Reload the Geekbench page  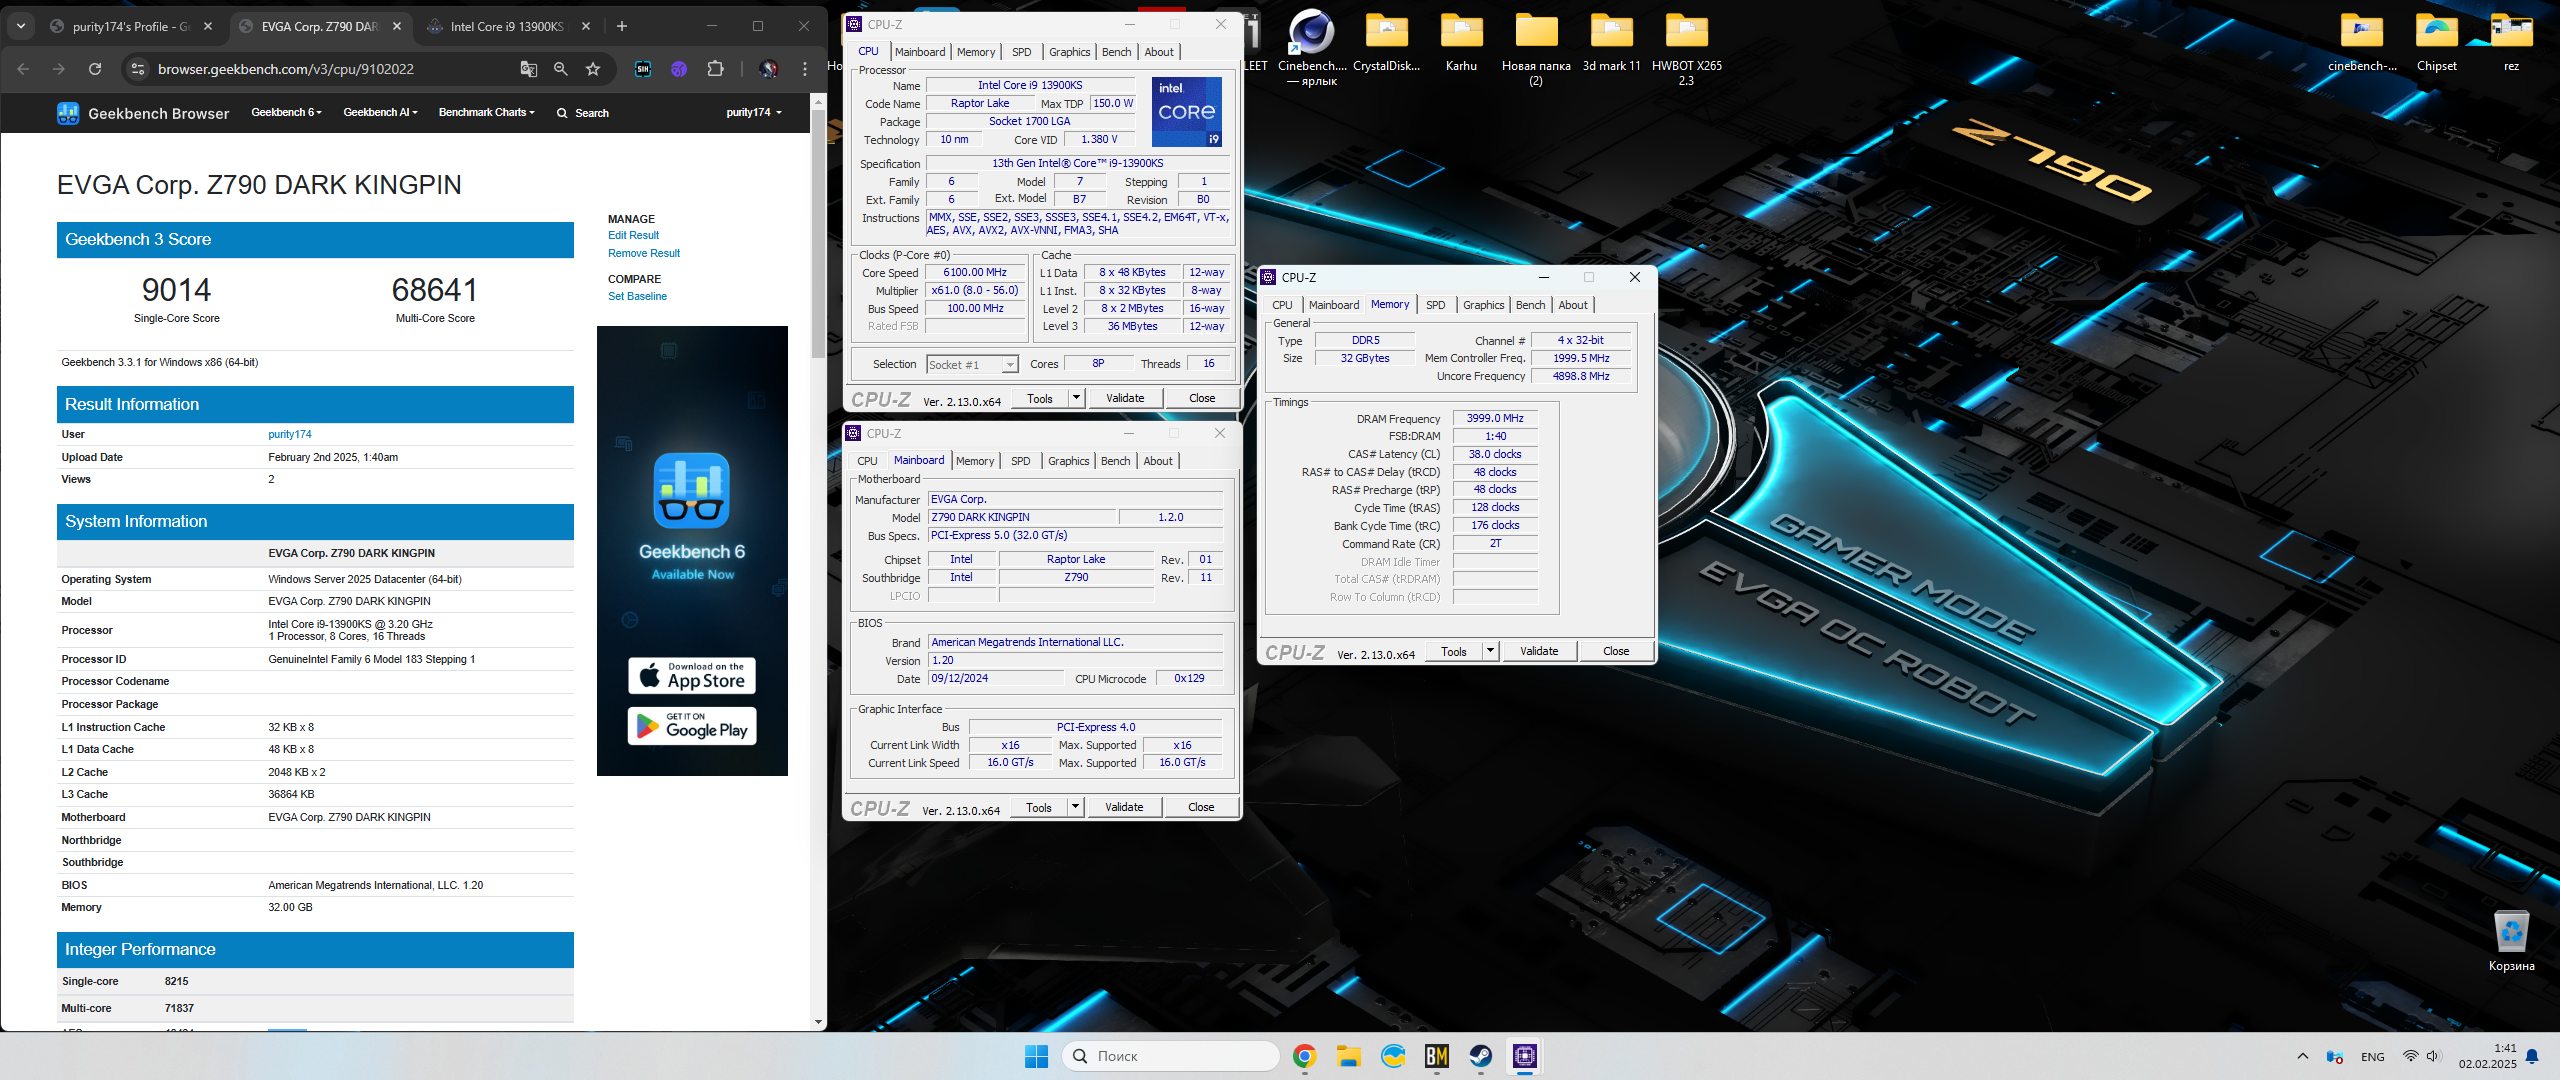(x=95, y=69)
